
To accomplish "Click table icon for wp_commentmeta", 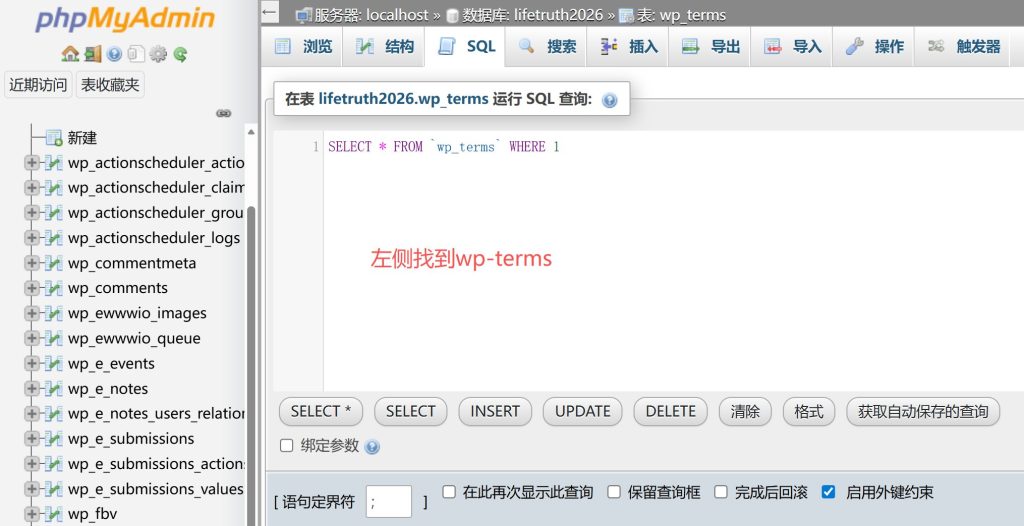I will 54,263.
